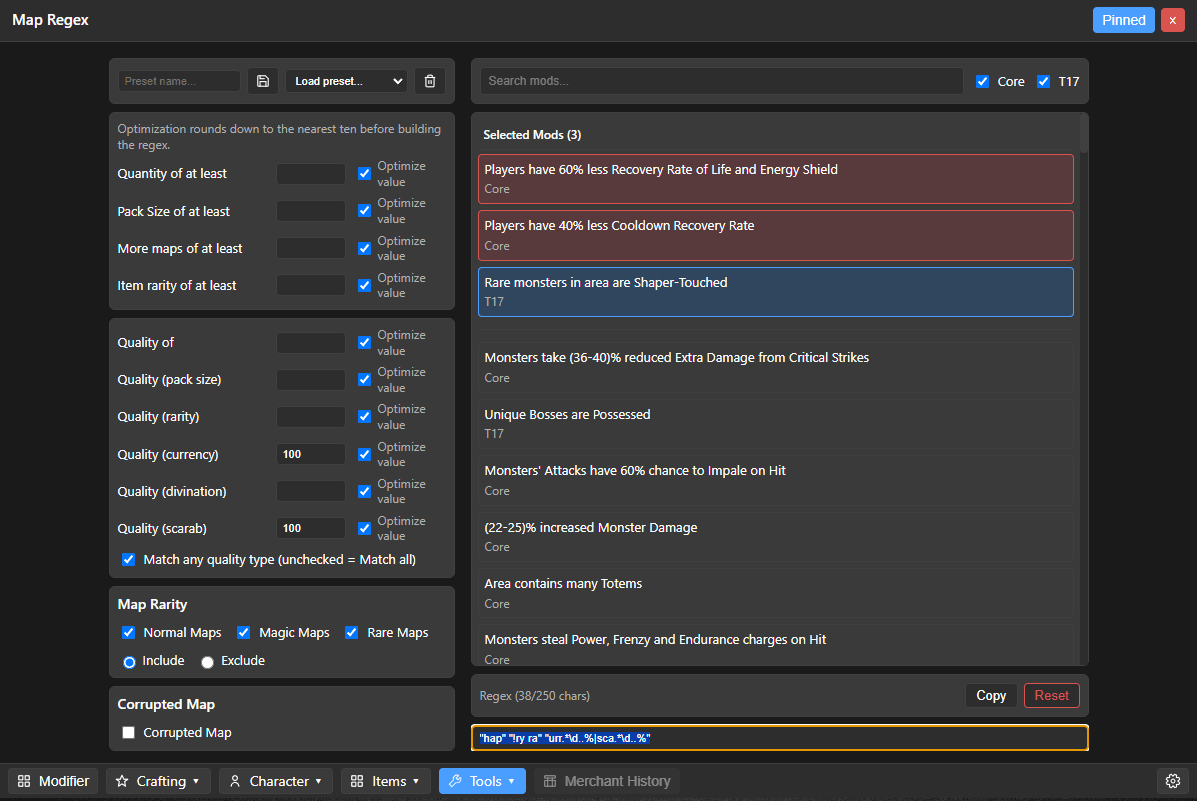Expand the Crafting dropdown arrow

coord(196,781)
